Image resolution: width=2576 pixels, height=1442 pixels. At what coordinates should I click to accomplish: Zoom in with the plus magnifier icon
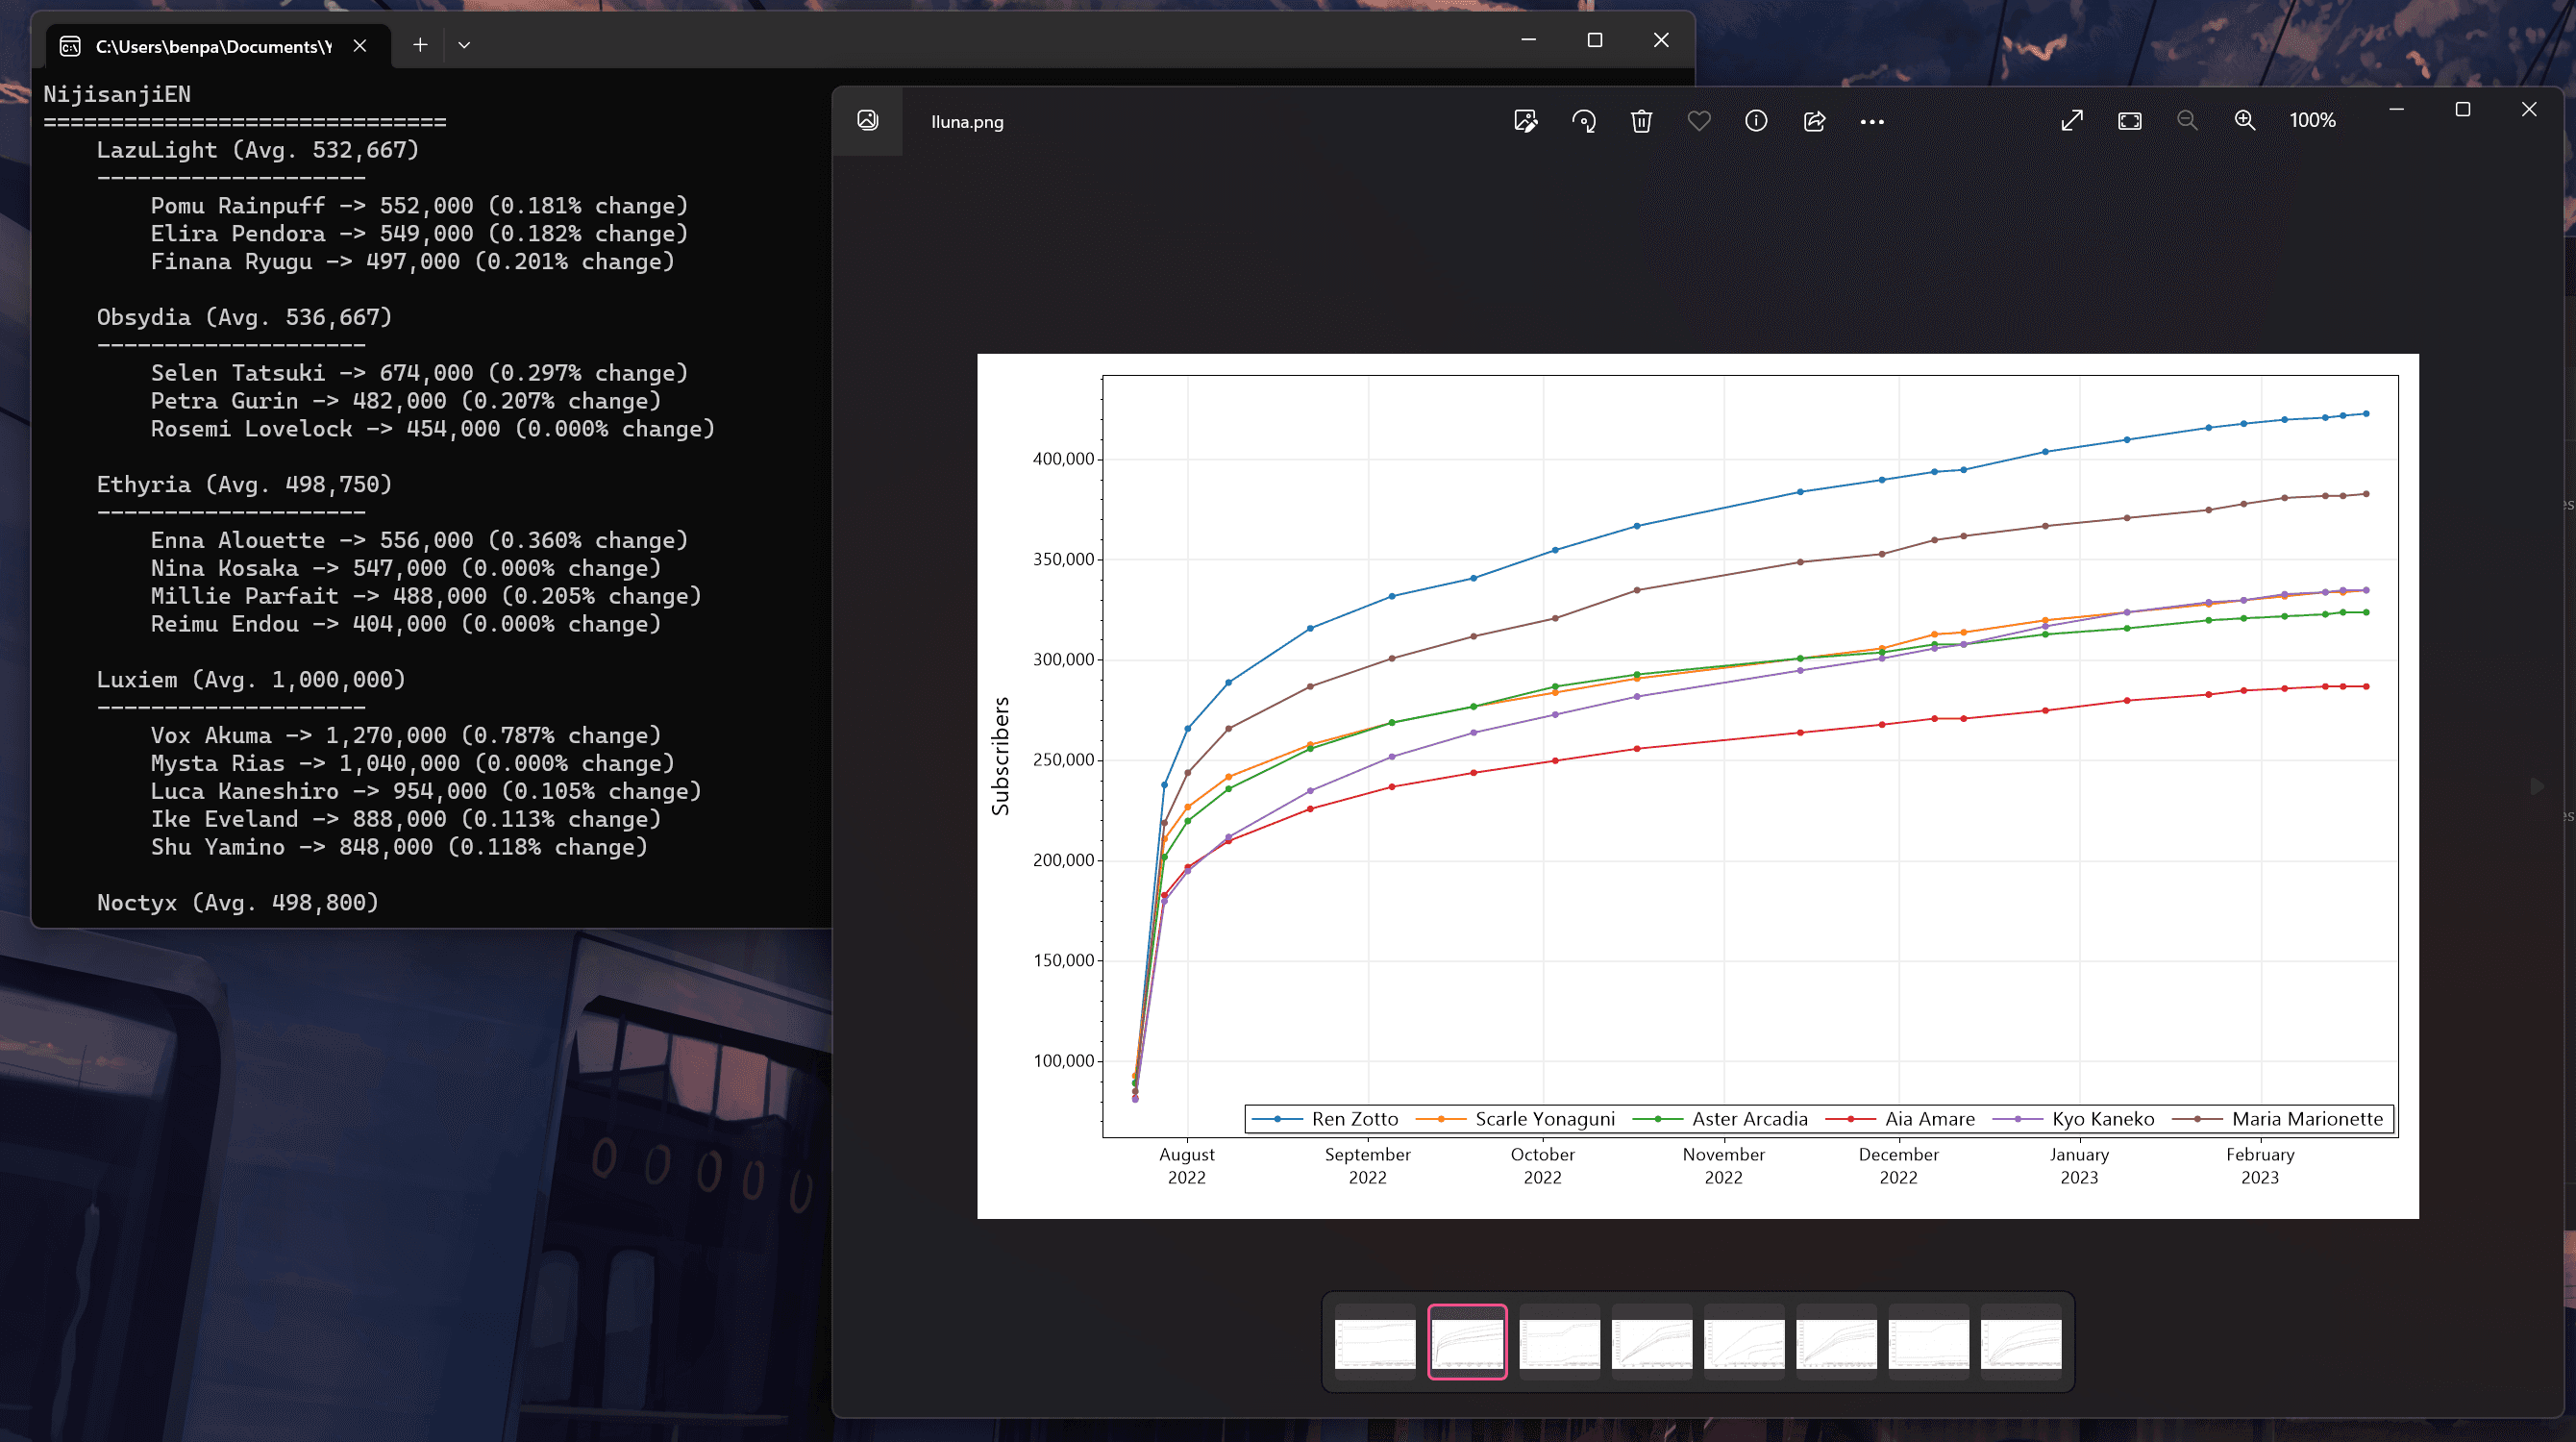(x=2245, y=120)
